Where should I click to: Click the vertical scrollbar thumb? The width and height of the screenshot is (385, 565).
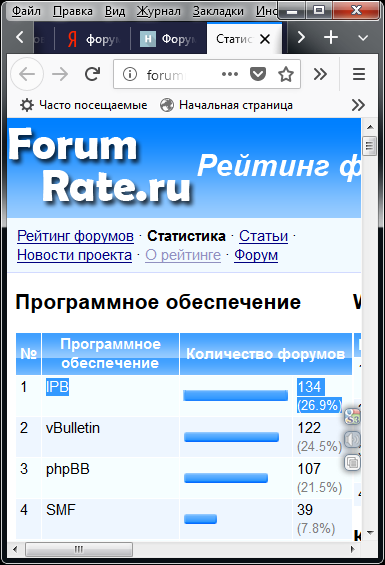370,146
